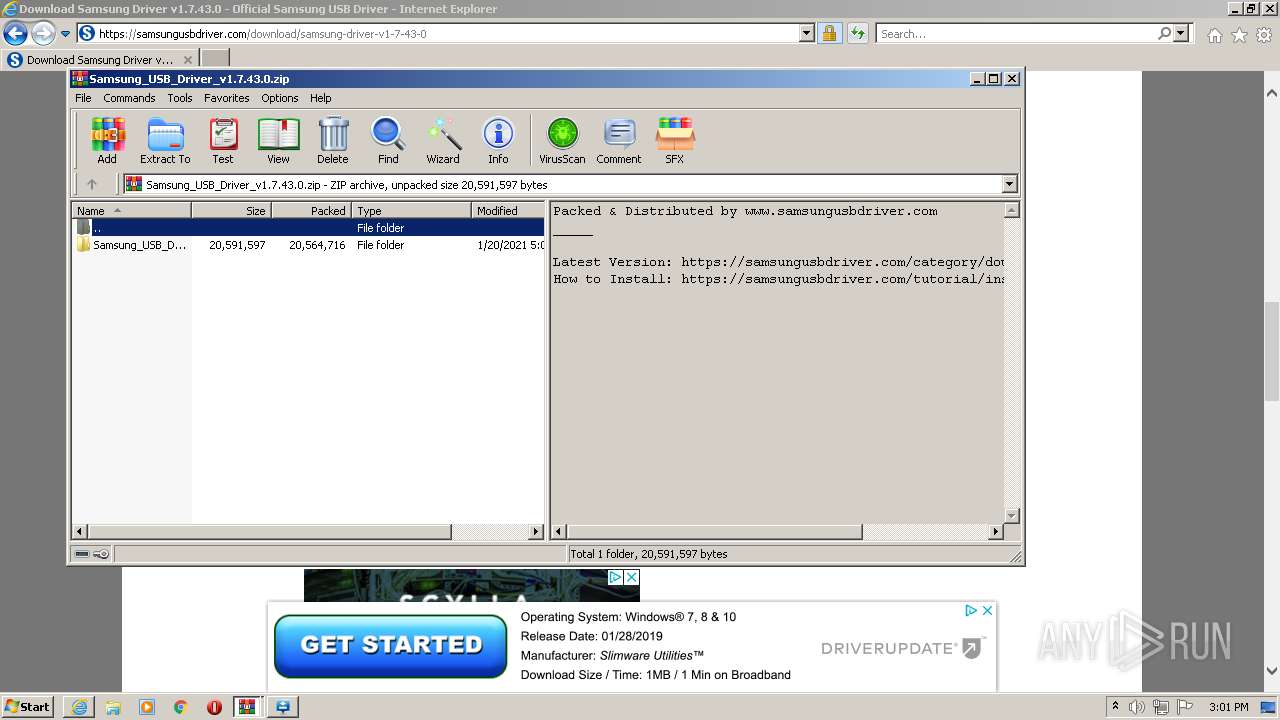This screenshot has width=1280, height=720.
Task: Click the comment pane scroll up arrow
Action: click(x=1011, y=210)
